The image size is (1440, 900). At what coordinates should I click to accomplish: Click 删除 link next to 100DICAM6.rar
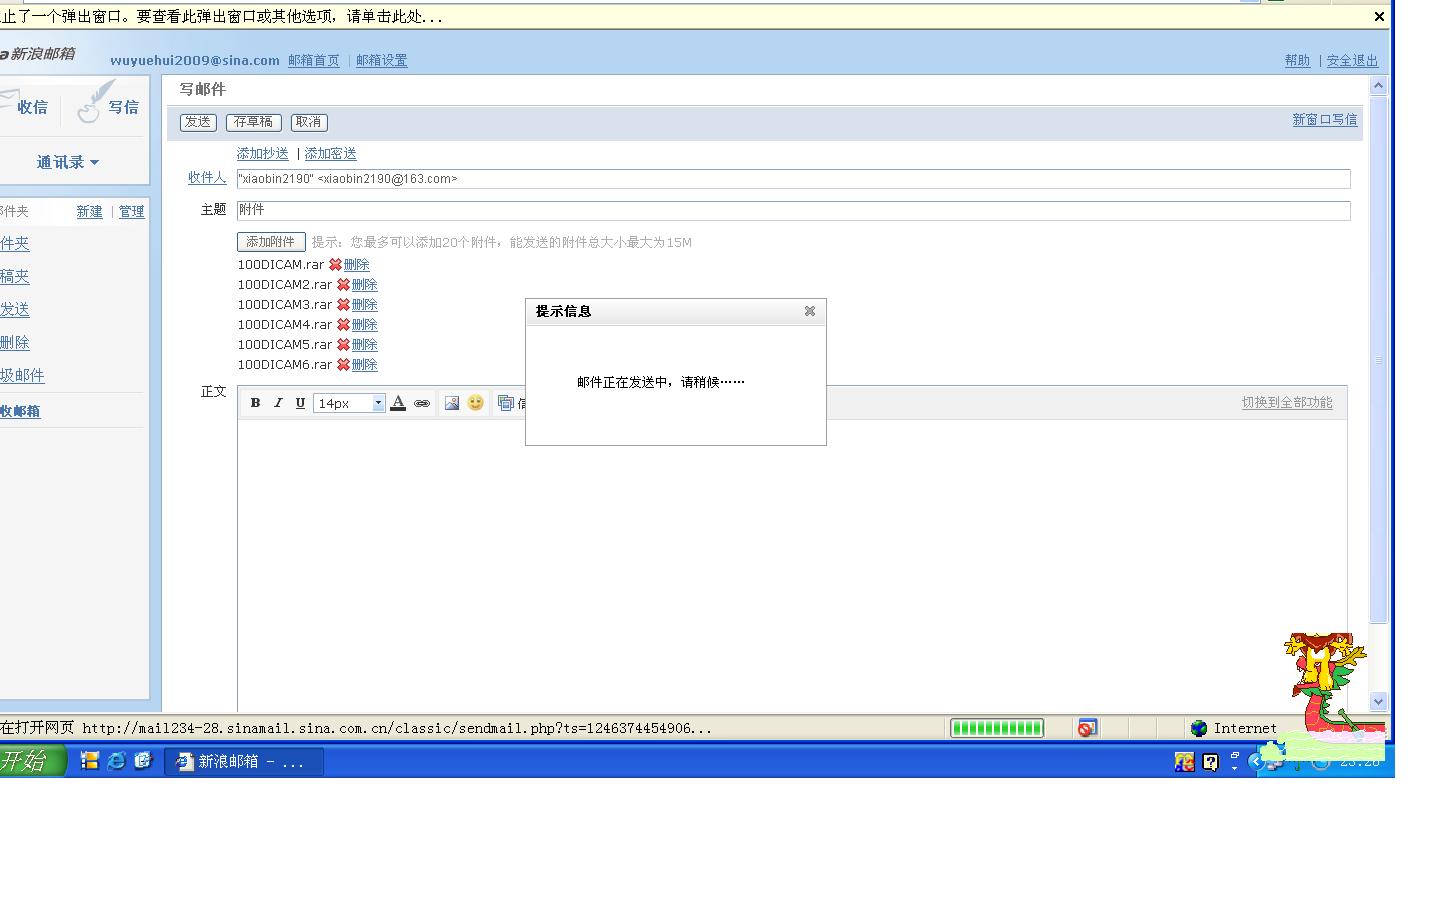tap(365, 365)
